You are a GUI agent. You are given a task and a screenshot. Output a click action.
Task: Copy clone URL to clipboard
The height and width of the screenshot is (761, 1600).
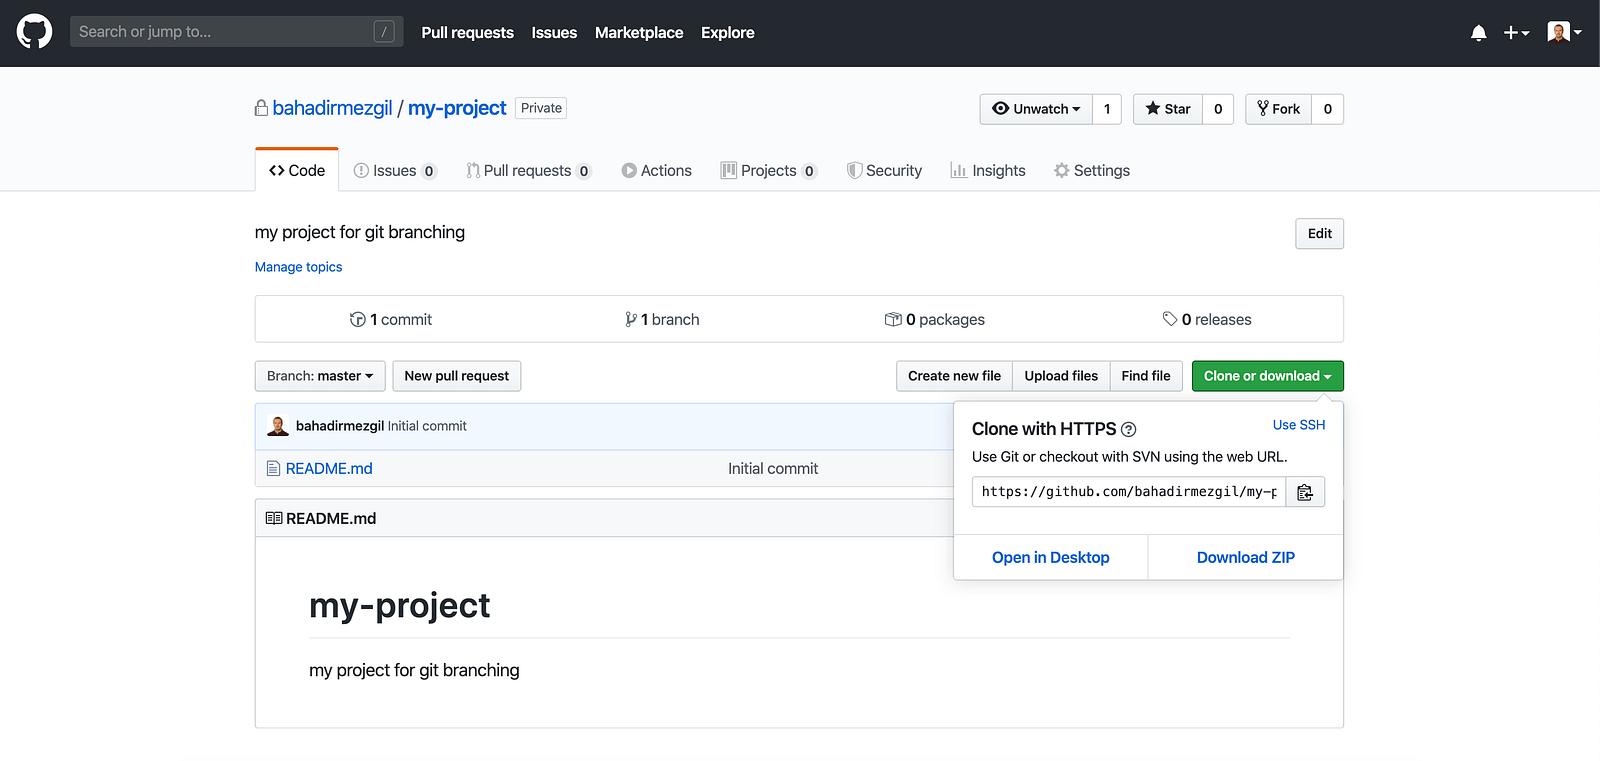pyautogui.click(x=1305, y=492)
